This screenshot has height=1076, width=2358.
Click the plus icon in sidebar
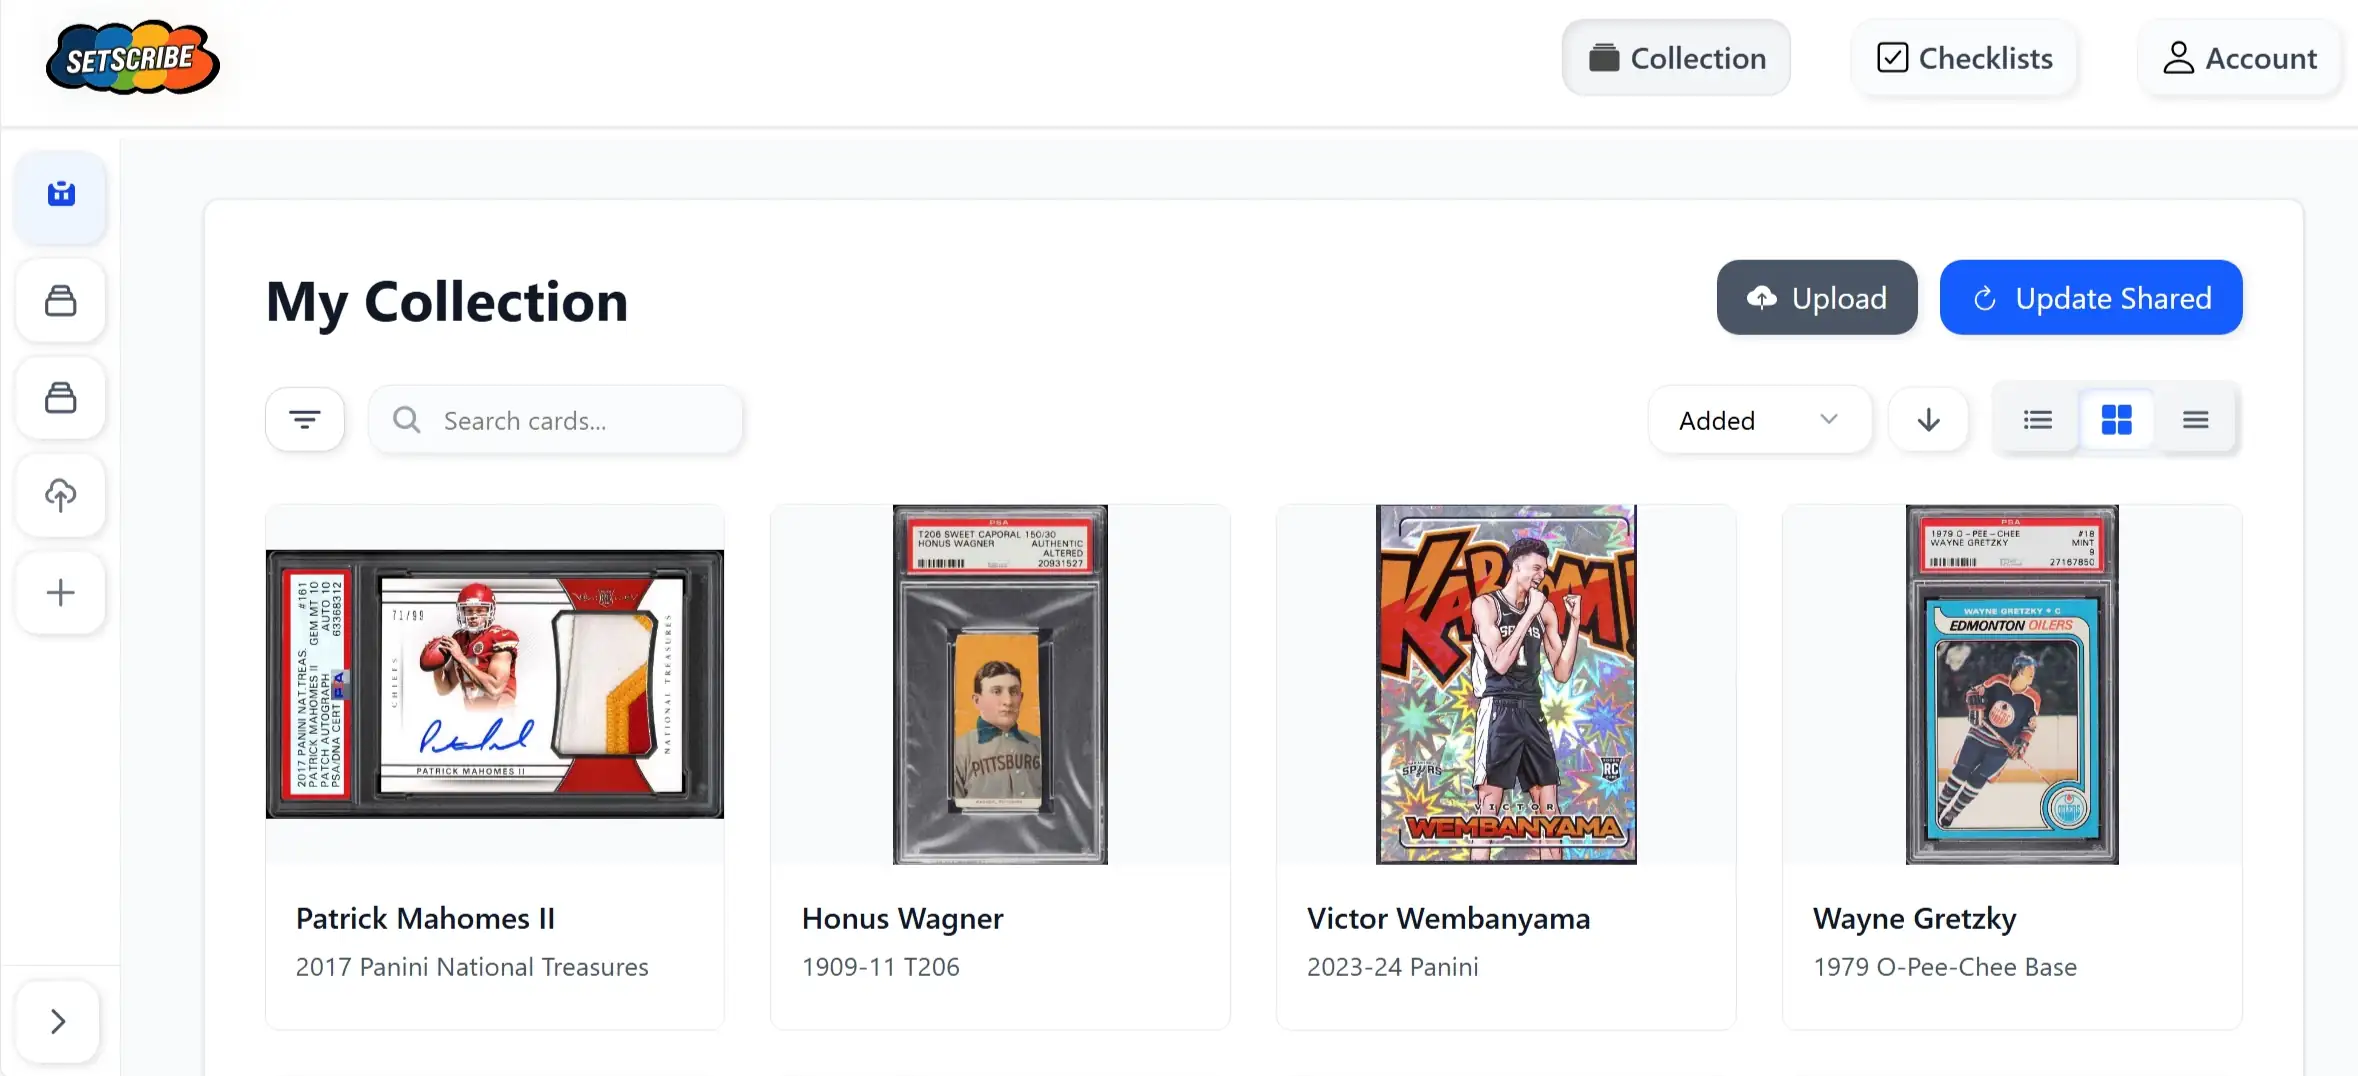(61, 593)
